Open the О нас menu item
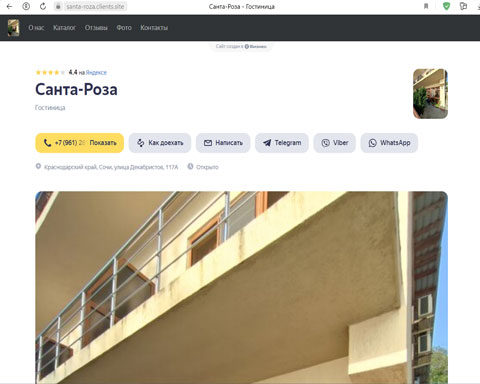This screenshot has height=384, width=480. click(36, 28)
